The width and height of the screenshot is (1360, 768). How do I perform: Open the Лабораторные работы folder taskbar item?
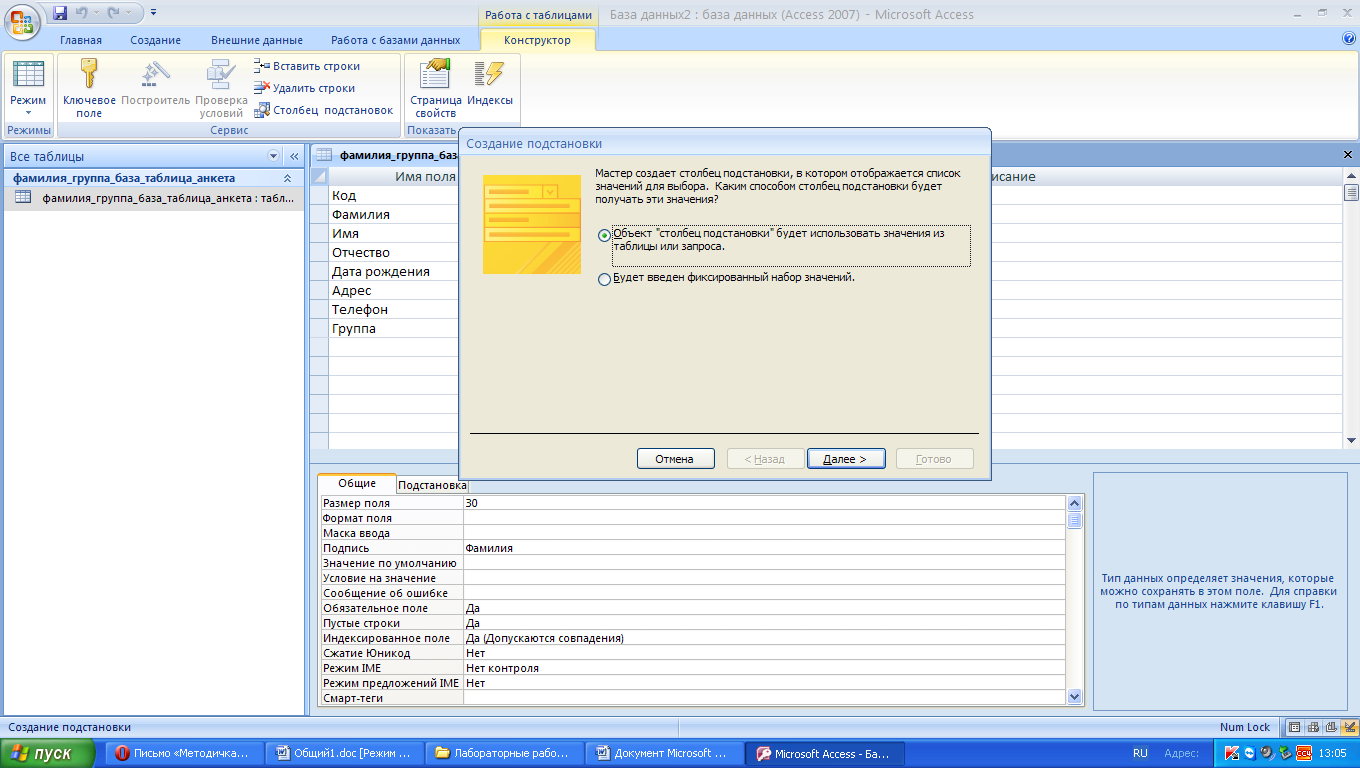(505, 753)
